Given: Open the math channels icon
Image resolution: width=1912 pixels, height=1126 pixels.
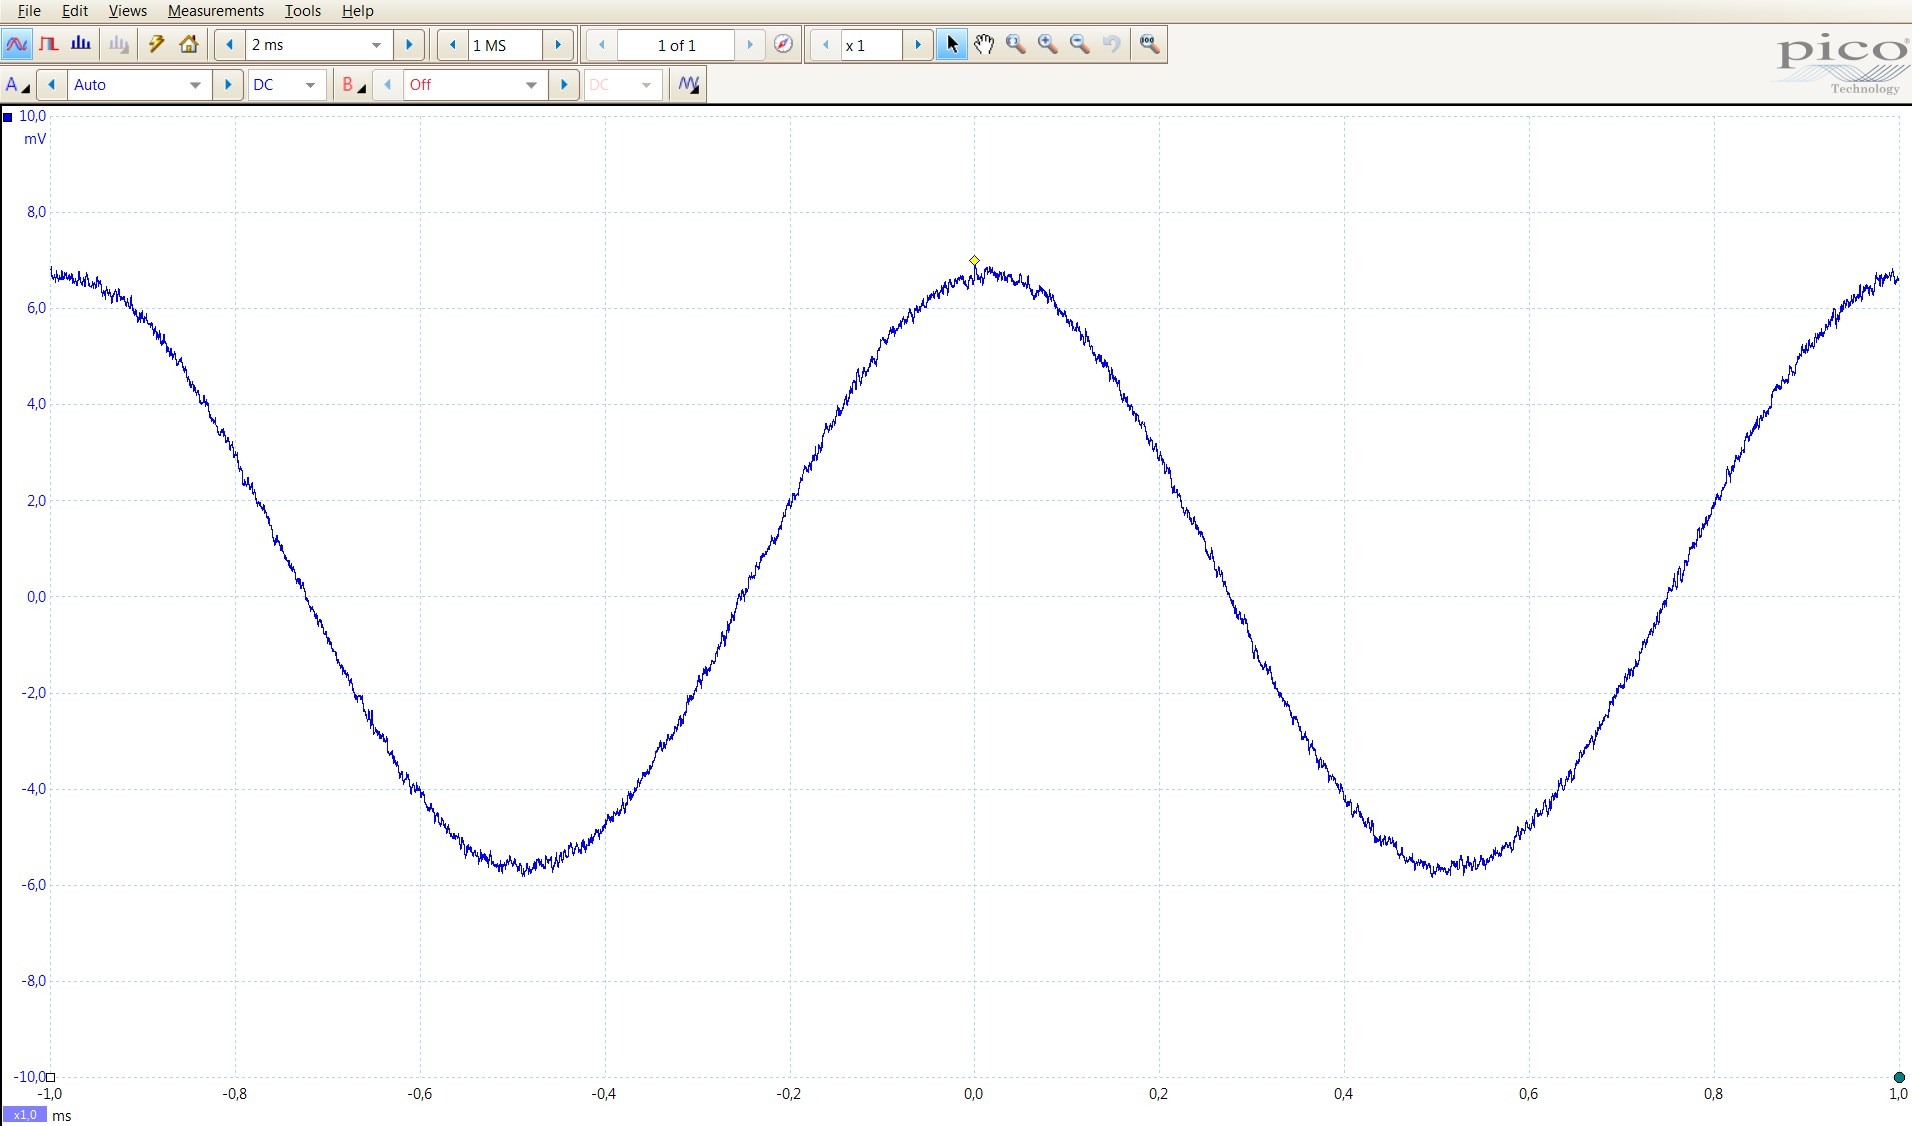Looking at the screenshot, I should point(689,85).
